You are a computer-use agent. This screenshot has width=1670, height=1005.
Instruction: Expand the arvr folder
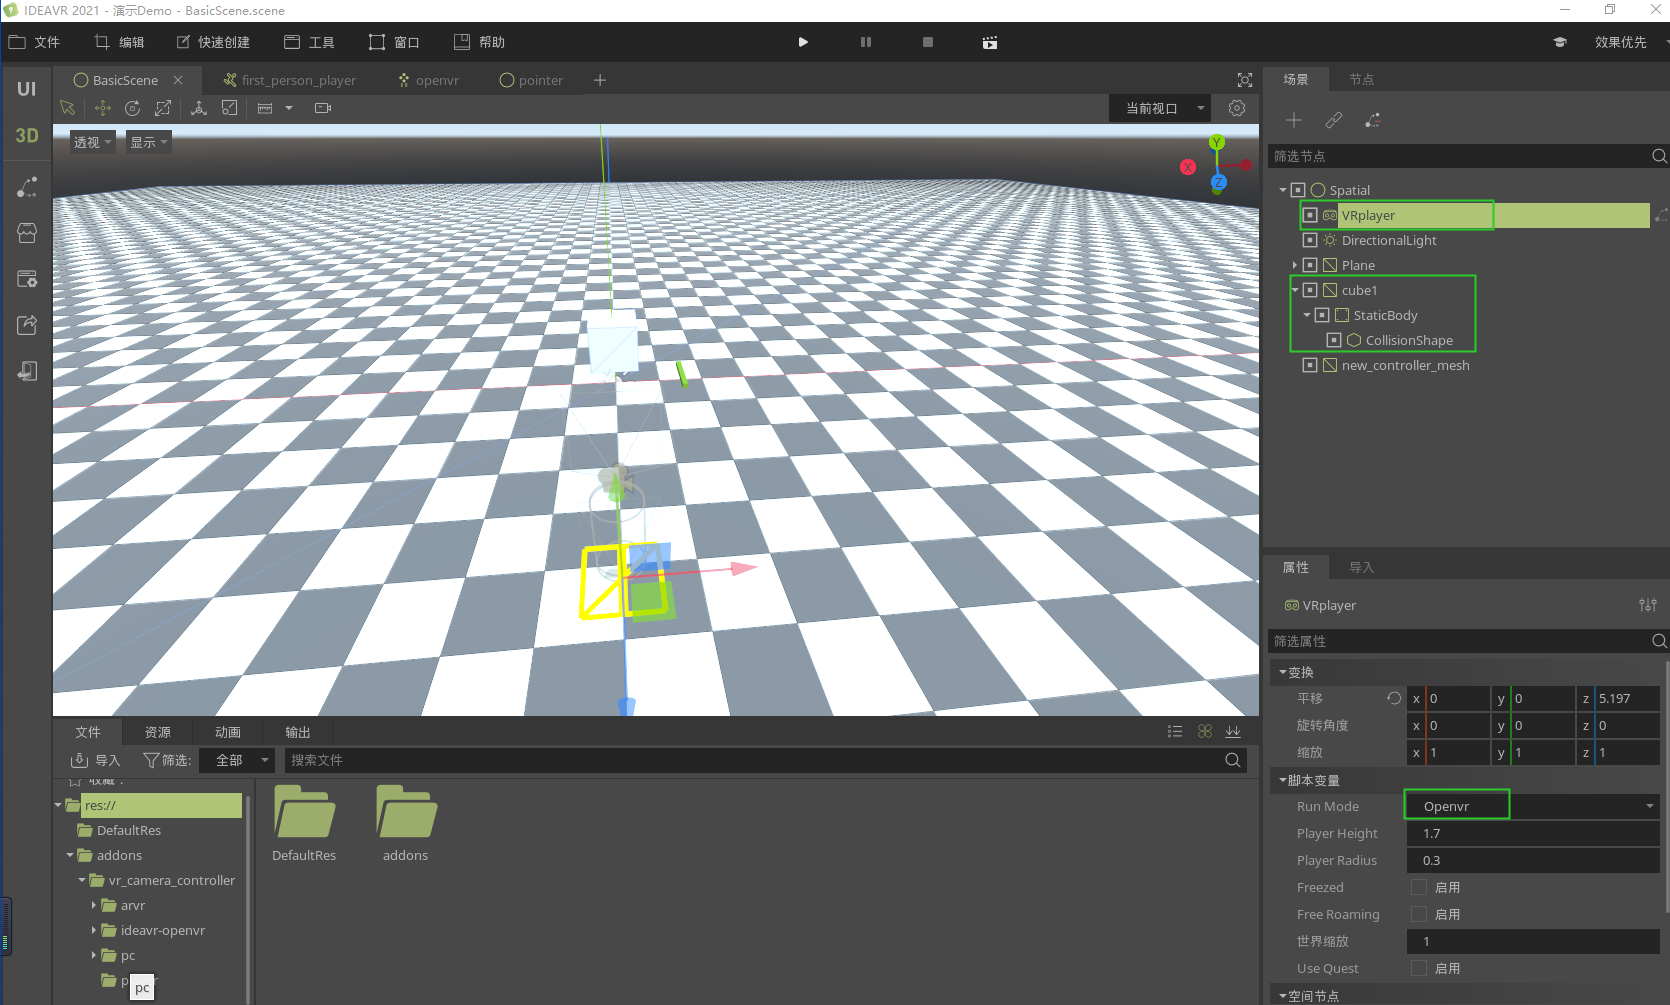94,905
